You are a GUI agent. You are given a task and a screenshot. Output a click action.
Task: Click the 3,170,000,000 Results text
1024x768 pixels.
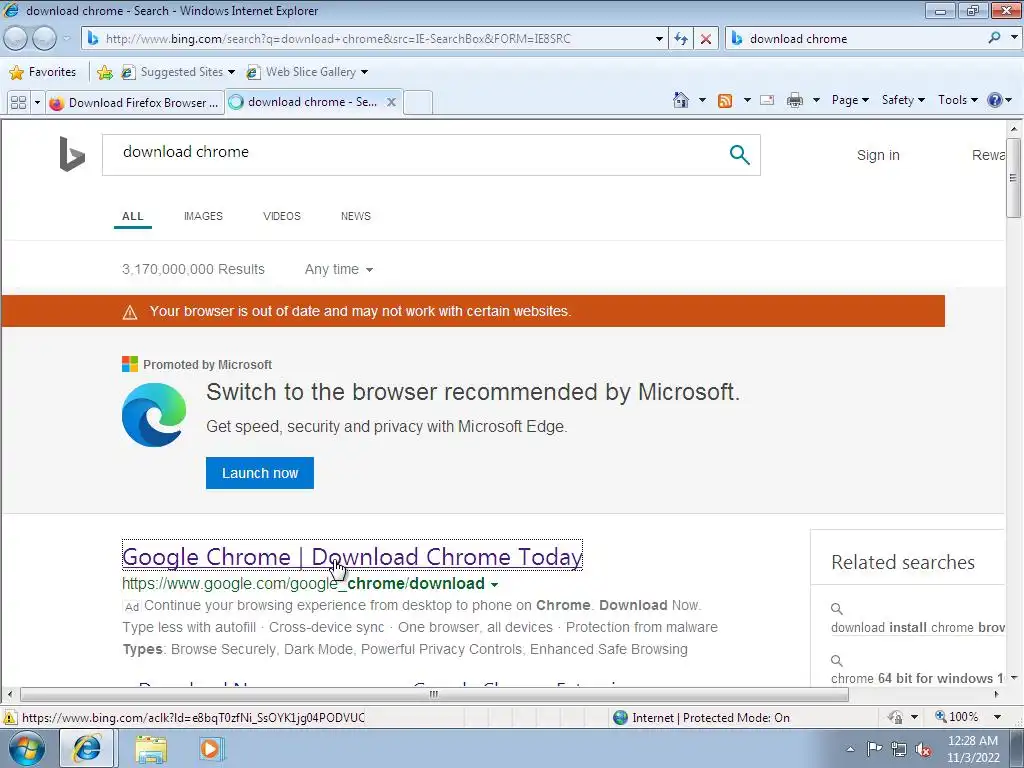tap(193, 269)
